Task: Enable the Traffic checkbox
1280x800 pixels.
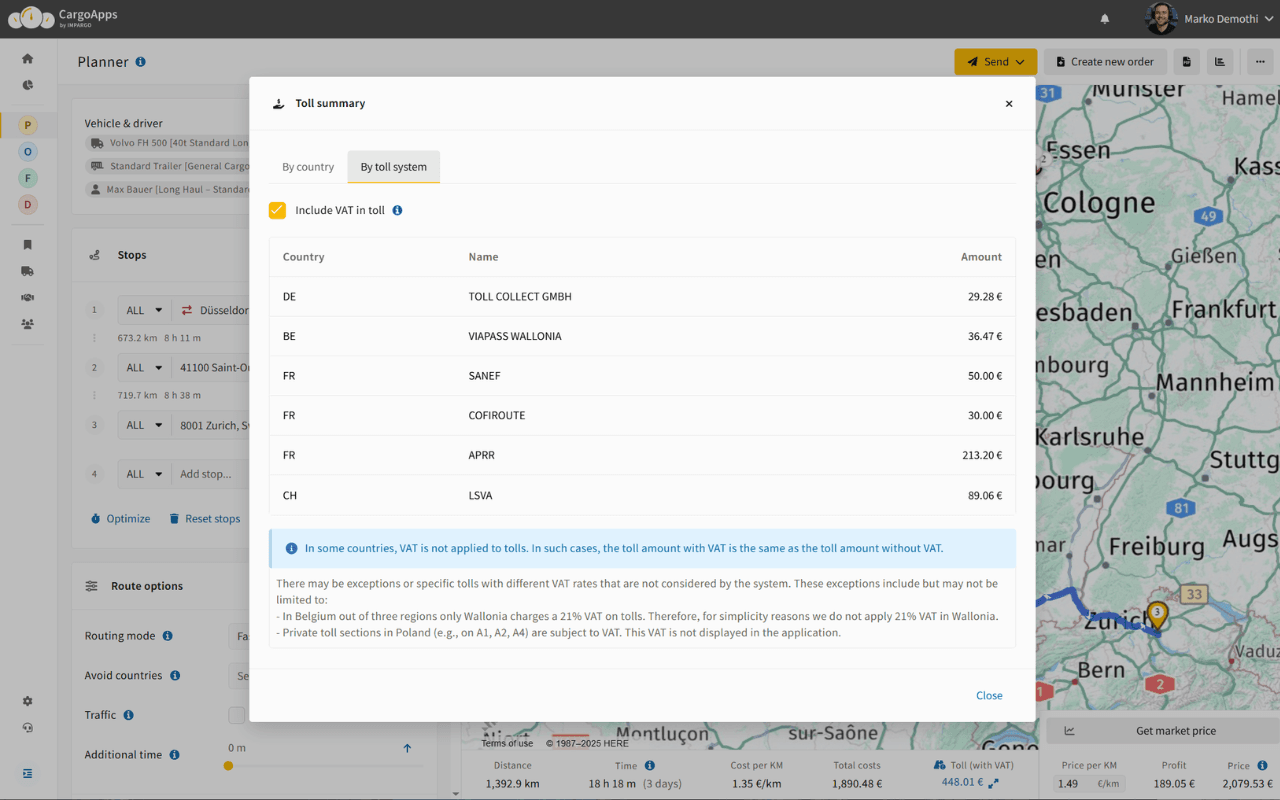Action: [x=236, y=715]
